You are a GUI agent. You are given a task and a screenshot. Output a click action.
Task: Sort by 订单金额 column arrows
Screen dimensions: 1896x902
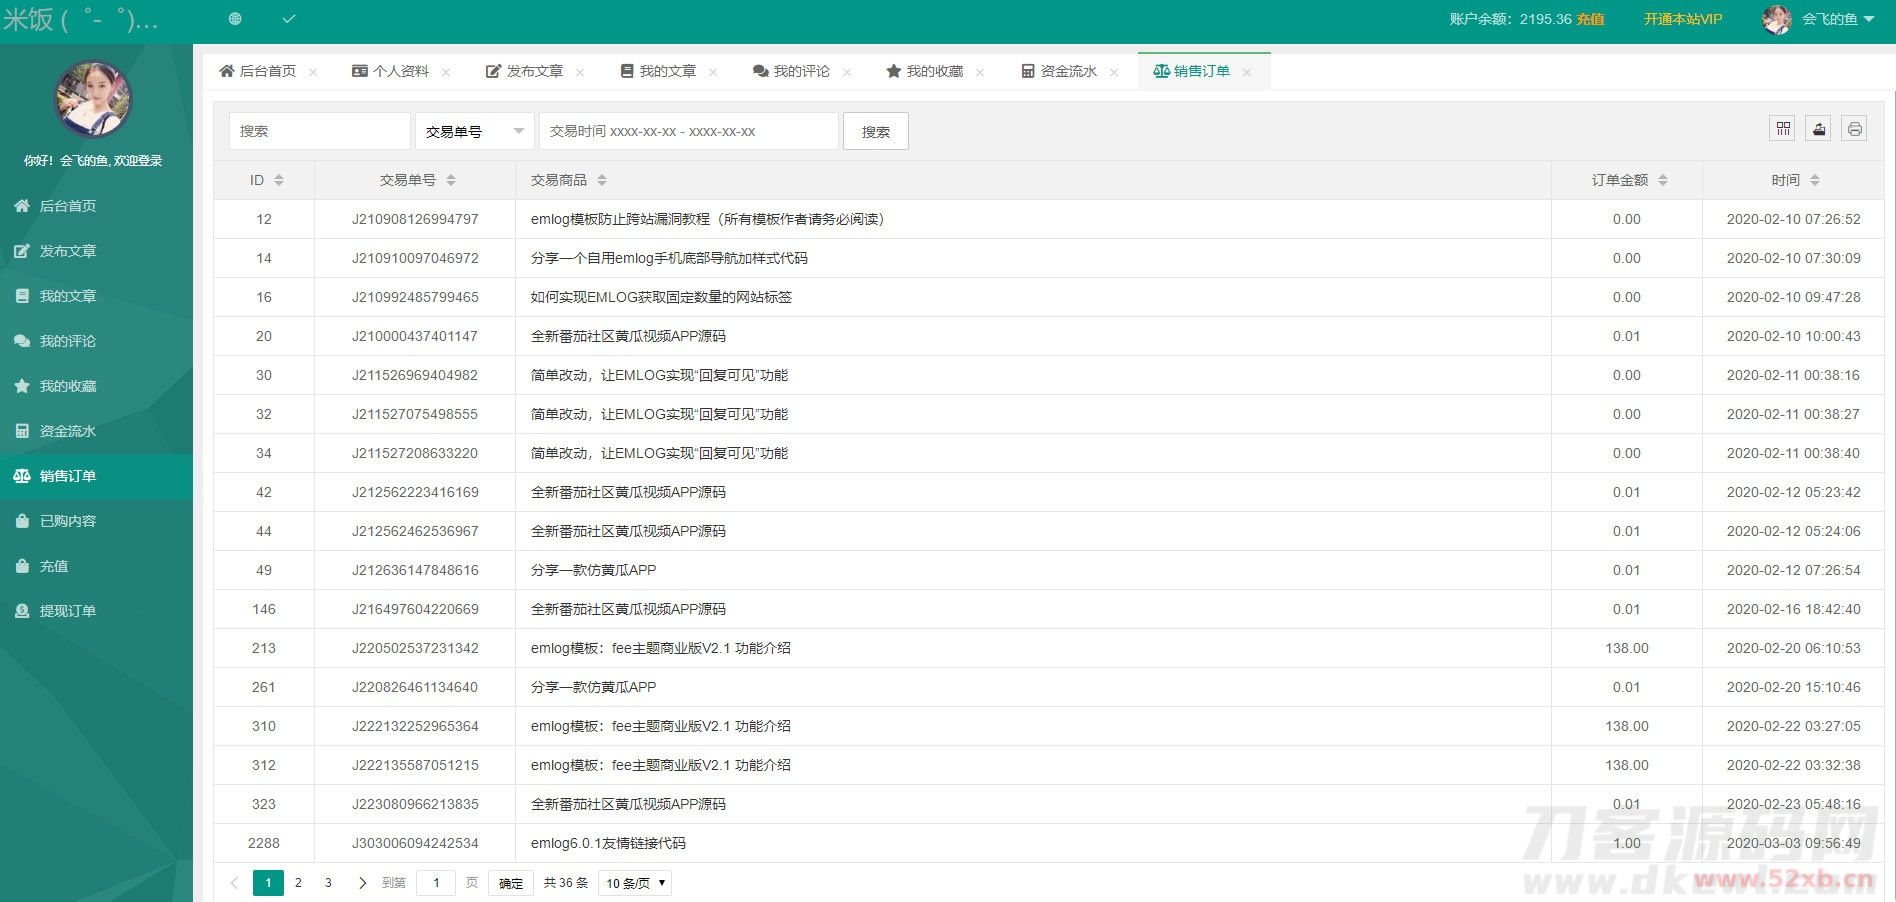point(1663,180)
